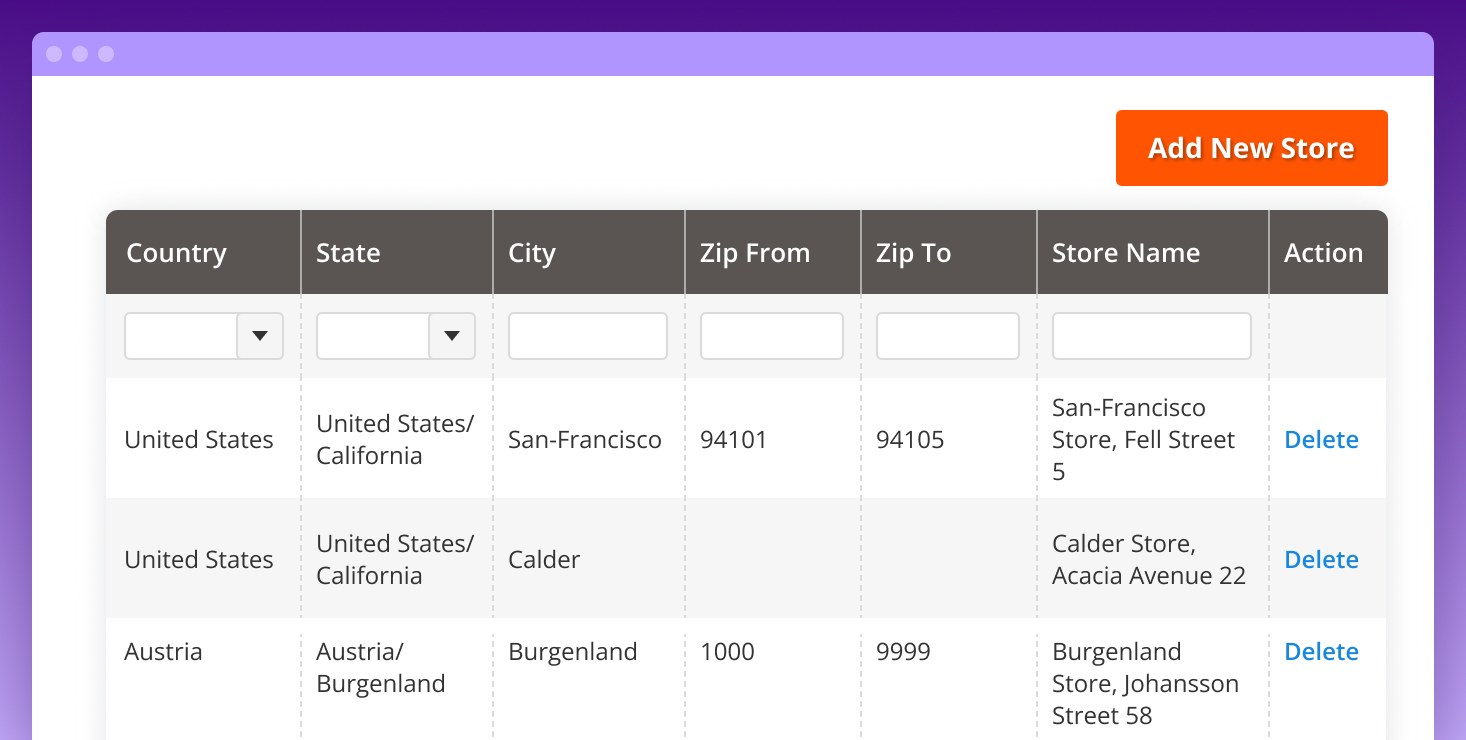Sort by Zip From column header

[755, 253]
